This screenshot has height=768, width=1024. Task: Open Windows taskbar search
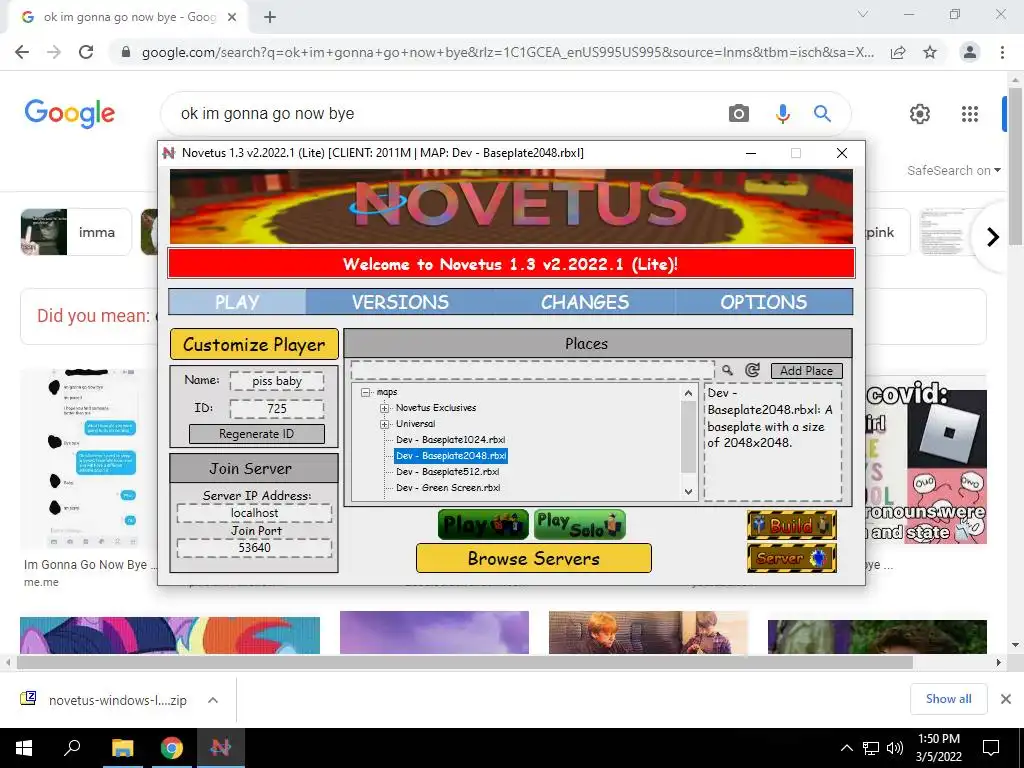coord(72,748)
